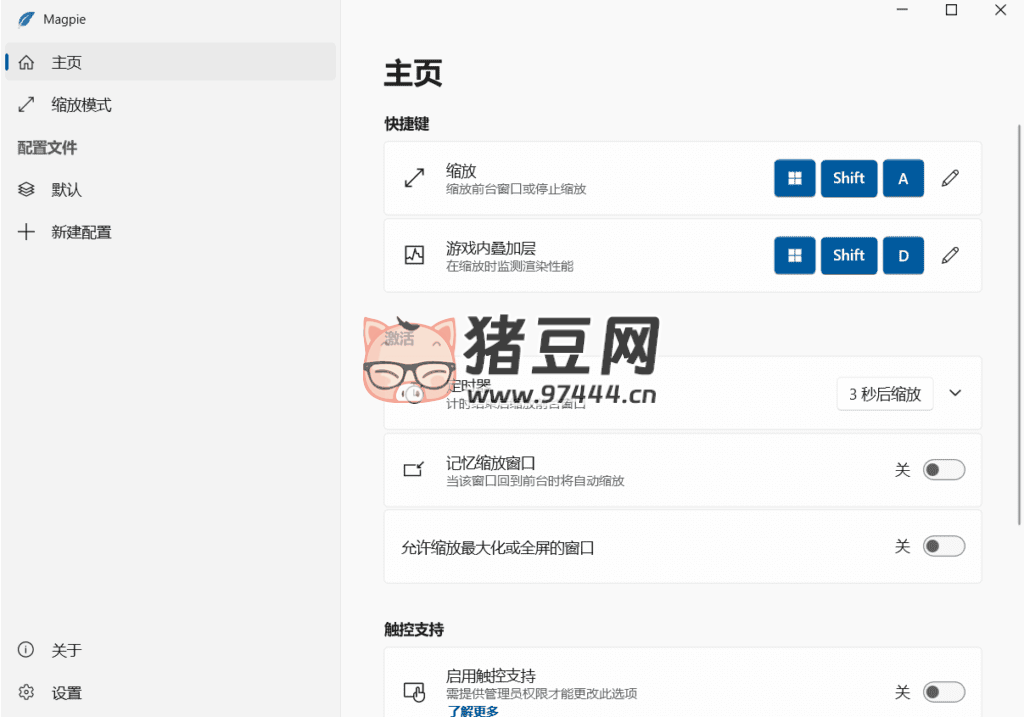1024x717 pixels.
Task: Click the 启用触控支持 touch icon
Action: click(x=414, y=691)
